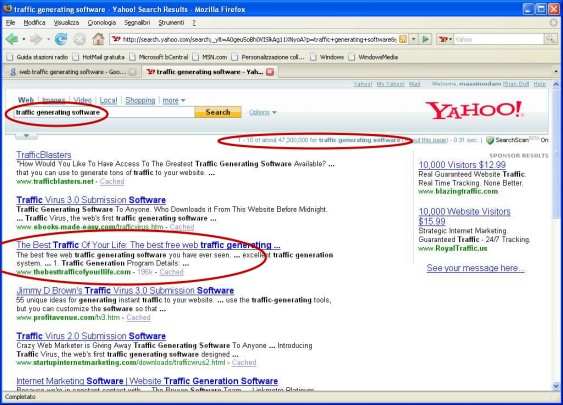The width and height of the screenshot is (563, 405).
Task: Open the HotMail gratuita bookmark
Action: tap(99, 57)
